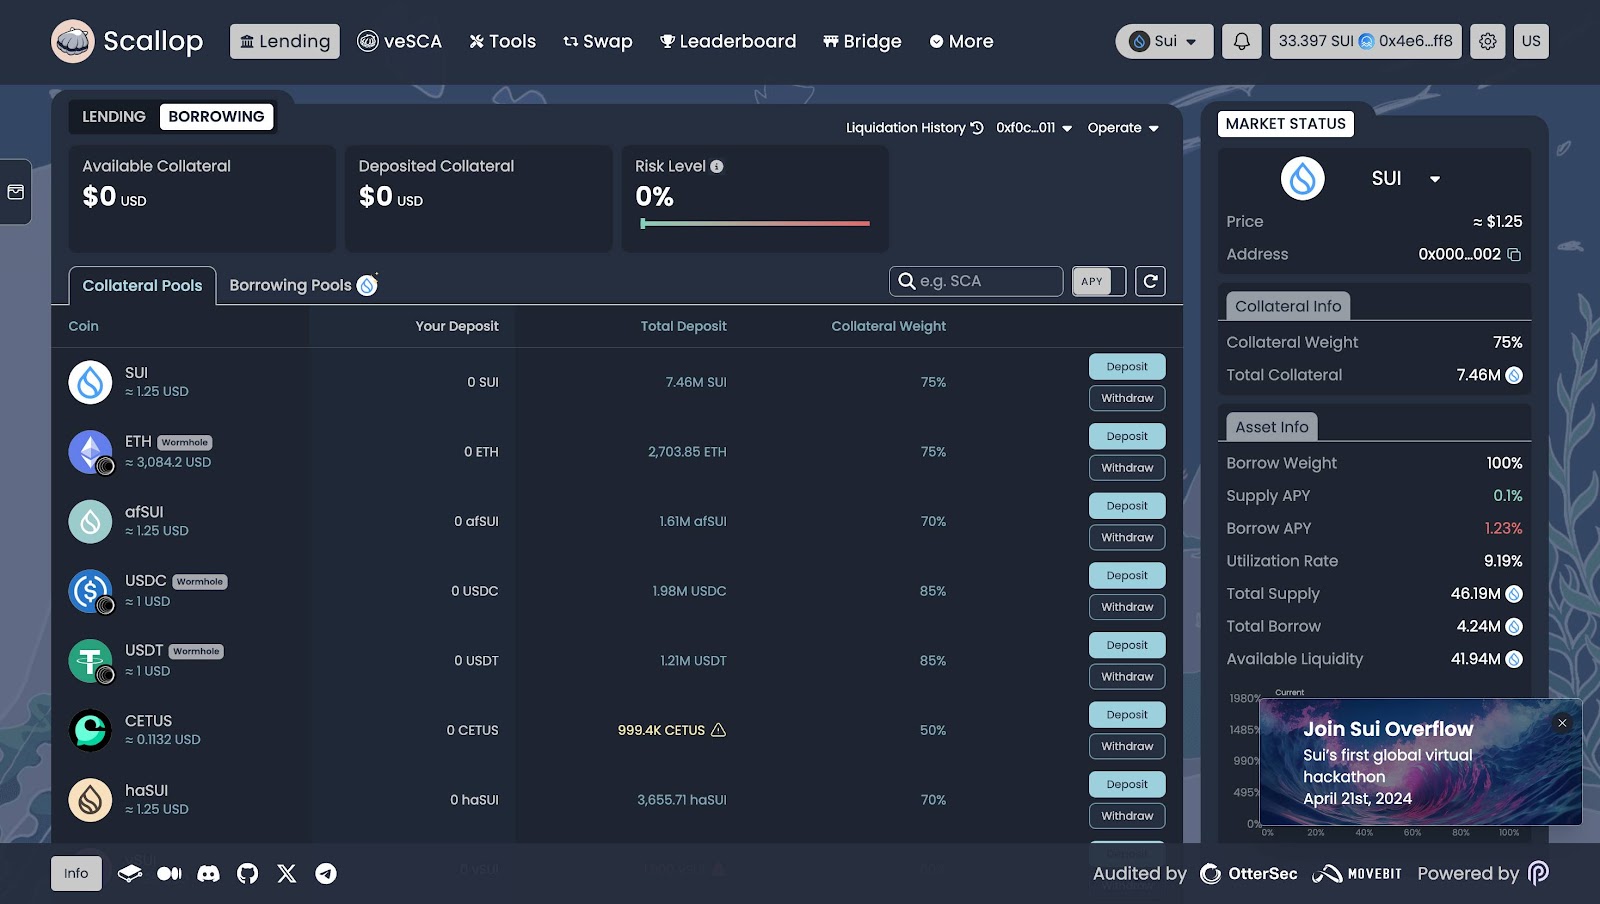Open the Tools menu
This screenshot has width=1600, height=904.
[503, 41]
